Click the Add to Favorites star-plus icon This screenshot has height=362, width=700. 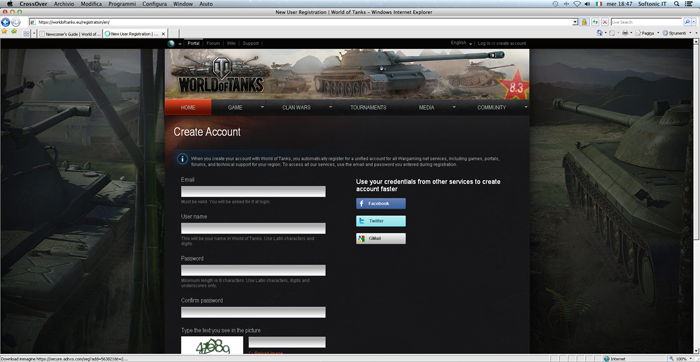(x=14, y=32)
